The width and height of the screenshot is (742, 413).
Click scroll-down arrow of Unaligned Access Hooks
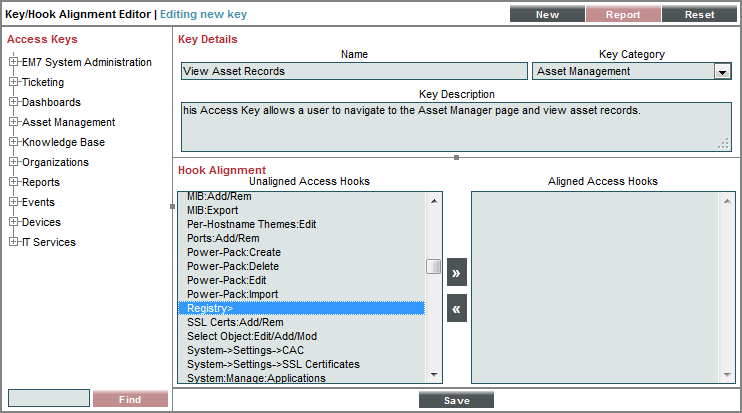(x=433, y=375)
